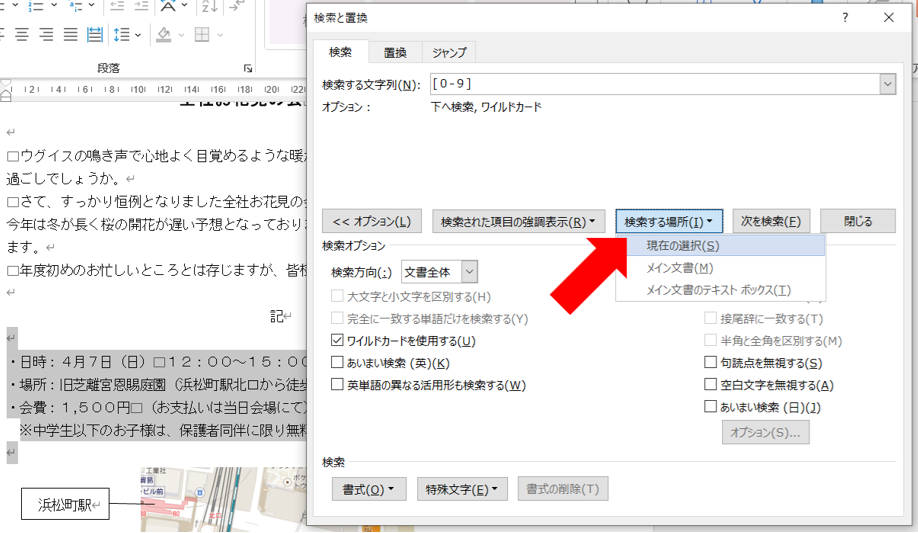Click the line and paragraph spacing icon

[x=122, y=35]
